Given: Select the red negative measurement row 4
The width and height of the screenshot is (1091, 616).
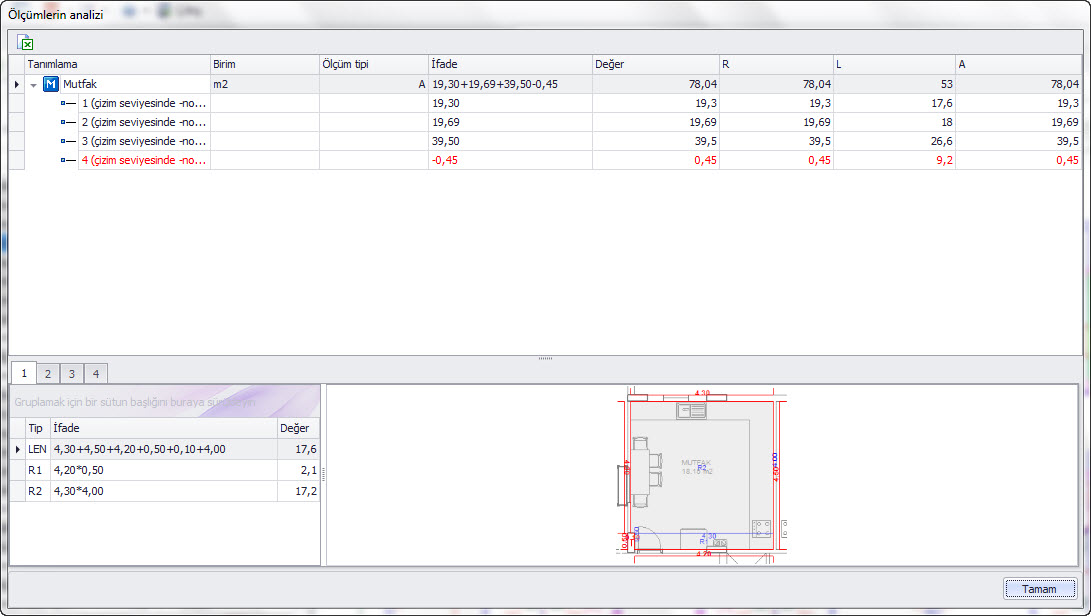Looking at the screenshot, I should 143,160.
